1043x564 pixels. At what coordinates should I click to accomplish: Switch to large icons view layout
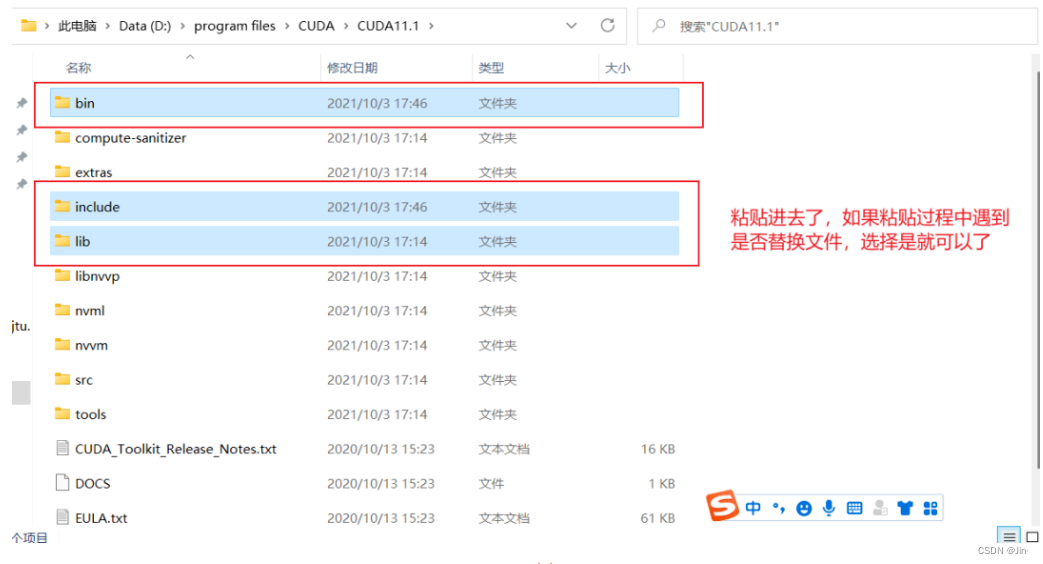pos(1032,536)
